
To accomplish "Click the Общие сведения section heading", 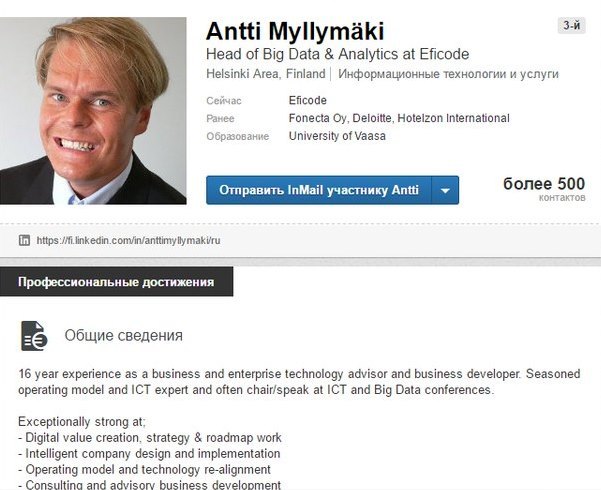I will [123, 336].
